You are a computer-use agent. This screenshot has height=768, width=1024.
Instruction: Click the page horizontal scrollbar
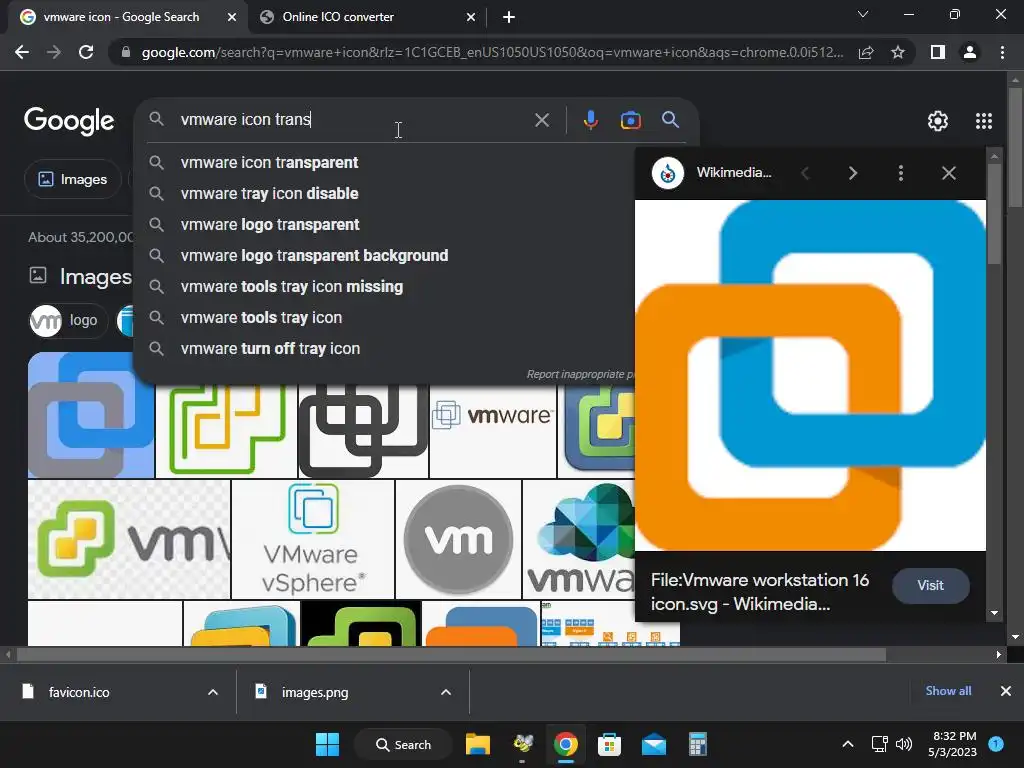[451, 654]
